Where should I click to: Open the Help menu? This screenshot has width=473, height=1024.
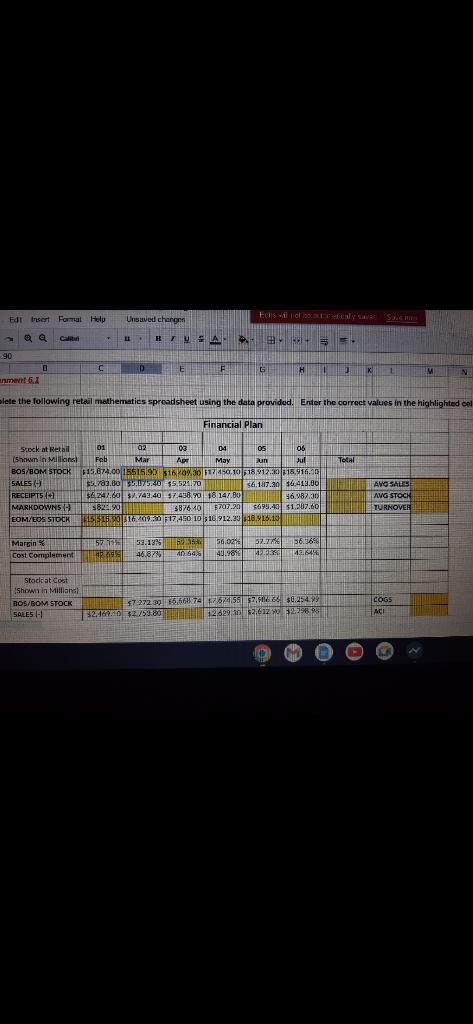coord(99,320)
